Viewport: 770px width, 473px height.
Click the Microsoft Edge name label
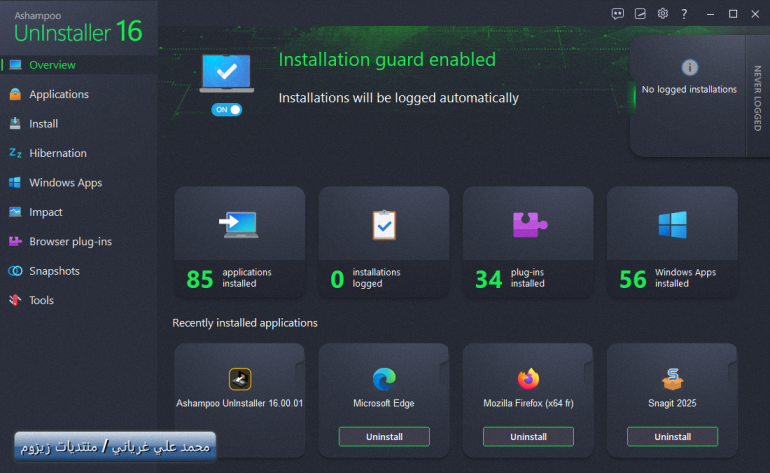384,403
